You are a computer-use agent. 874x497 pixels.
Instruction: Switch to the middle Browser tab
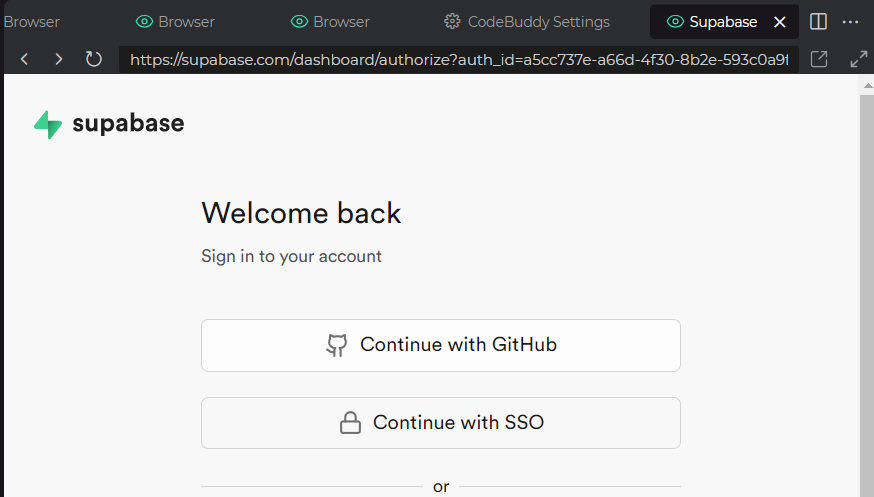point(175,21)
